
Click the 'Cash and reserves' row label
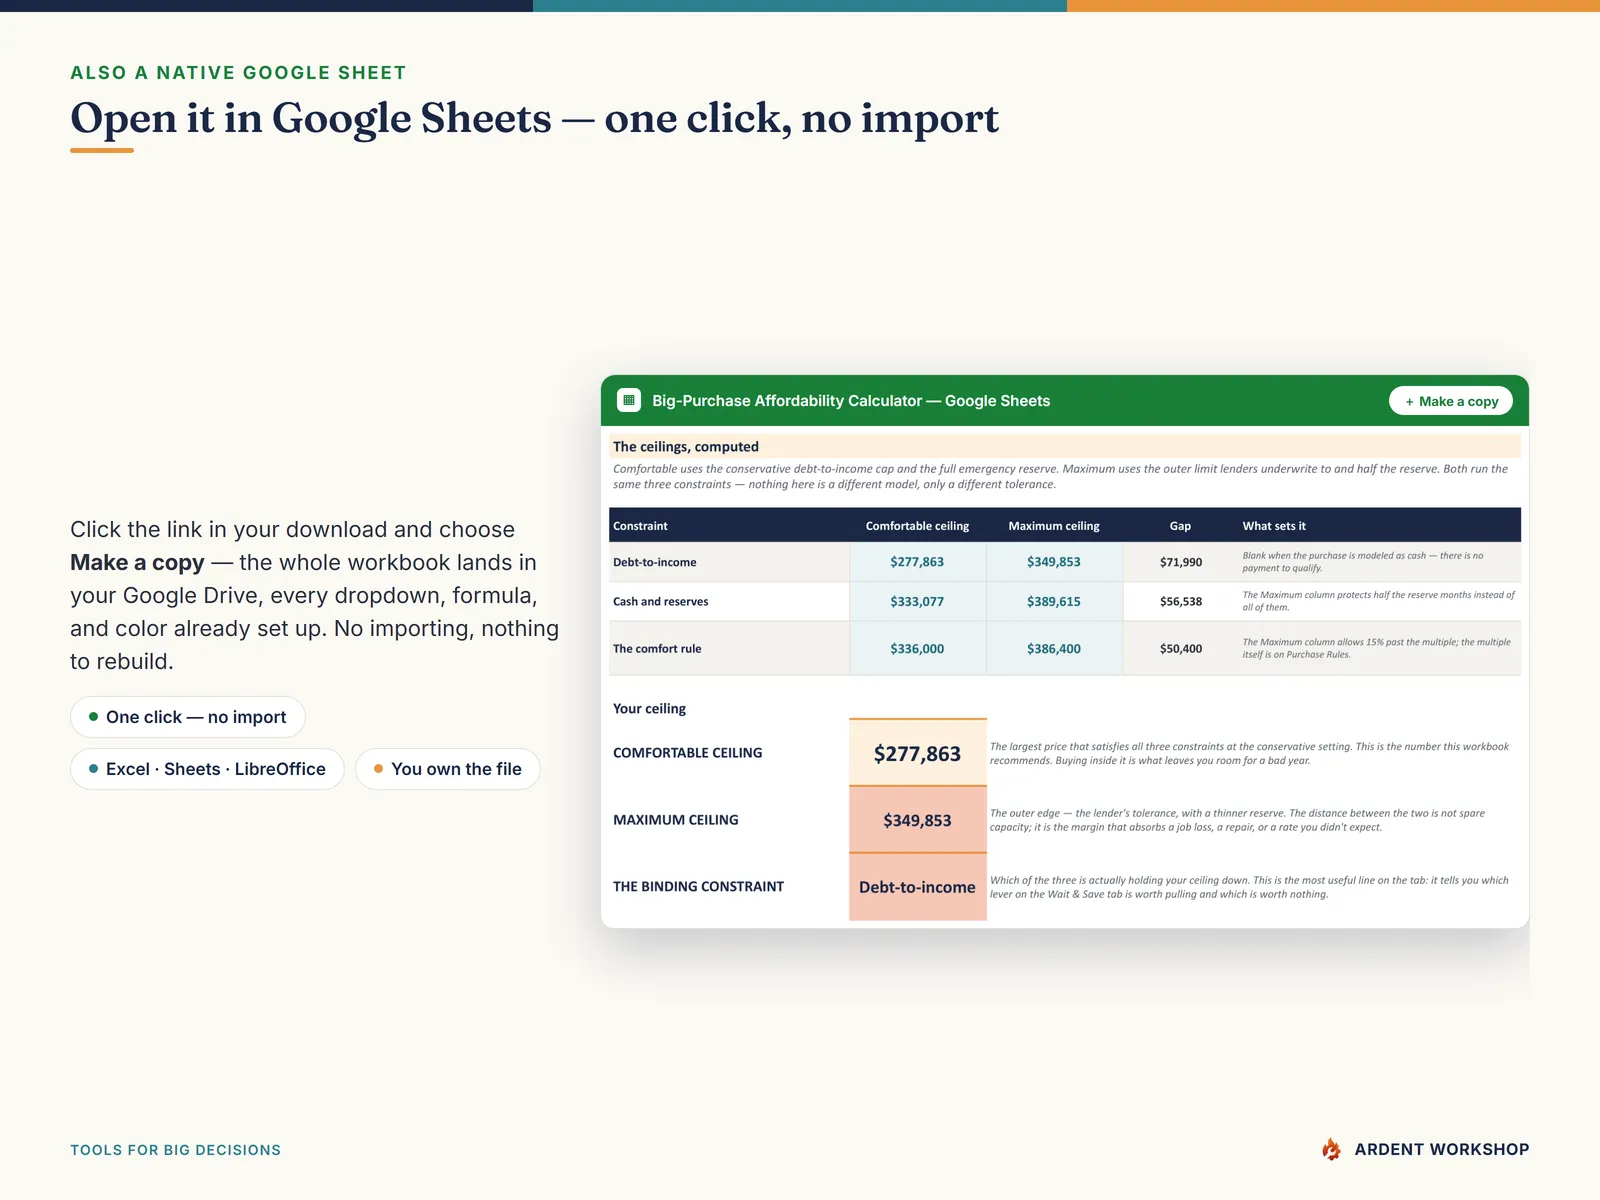click(x=661, y=601)
